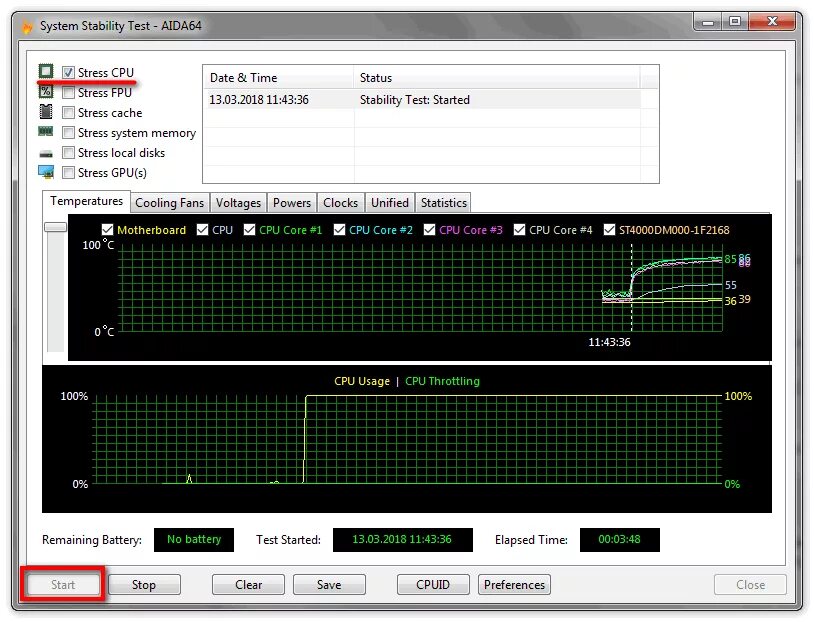Viewport: 814px width, 622px height.
Task: Click the GPU icon beside Stress GPU(s)
Action: (45, 172)
